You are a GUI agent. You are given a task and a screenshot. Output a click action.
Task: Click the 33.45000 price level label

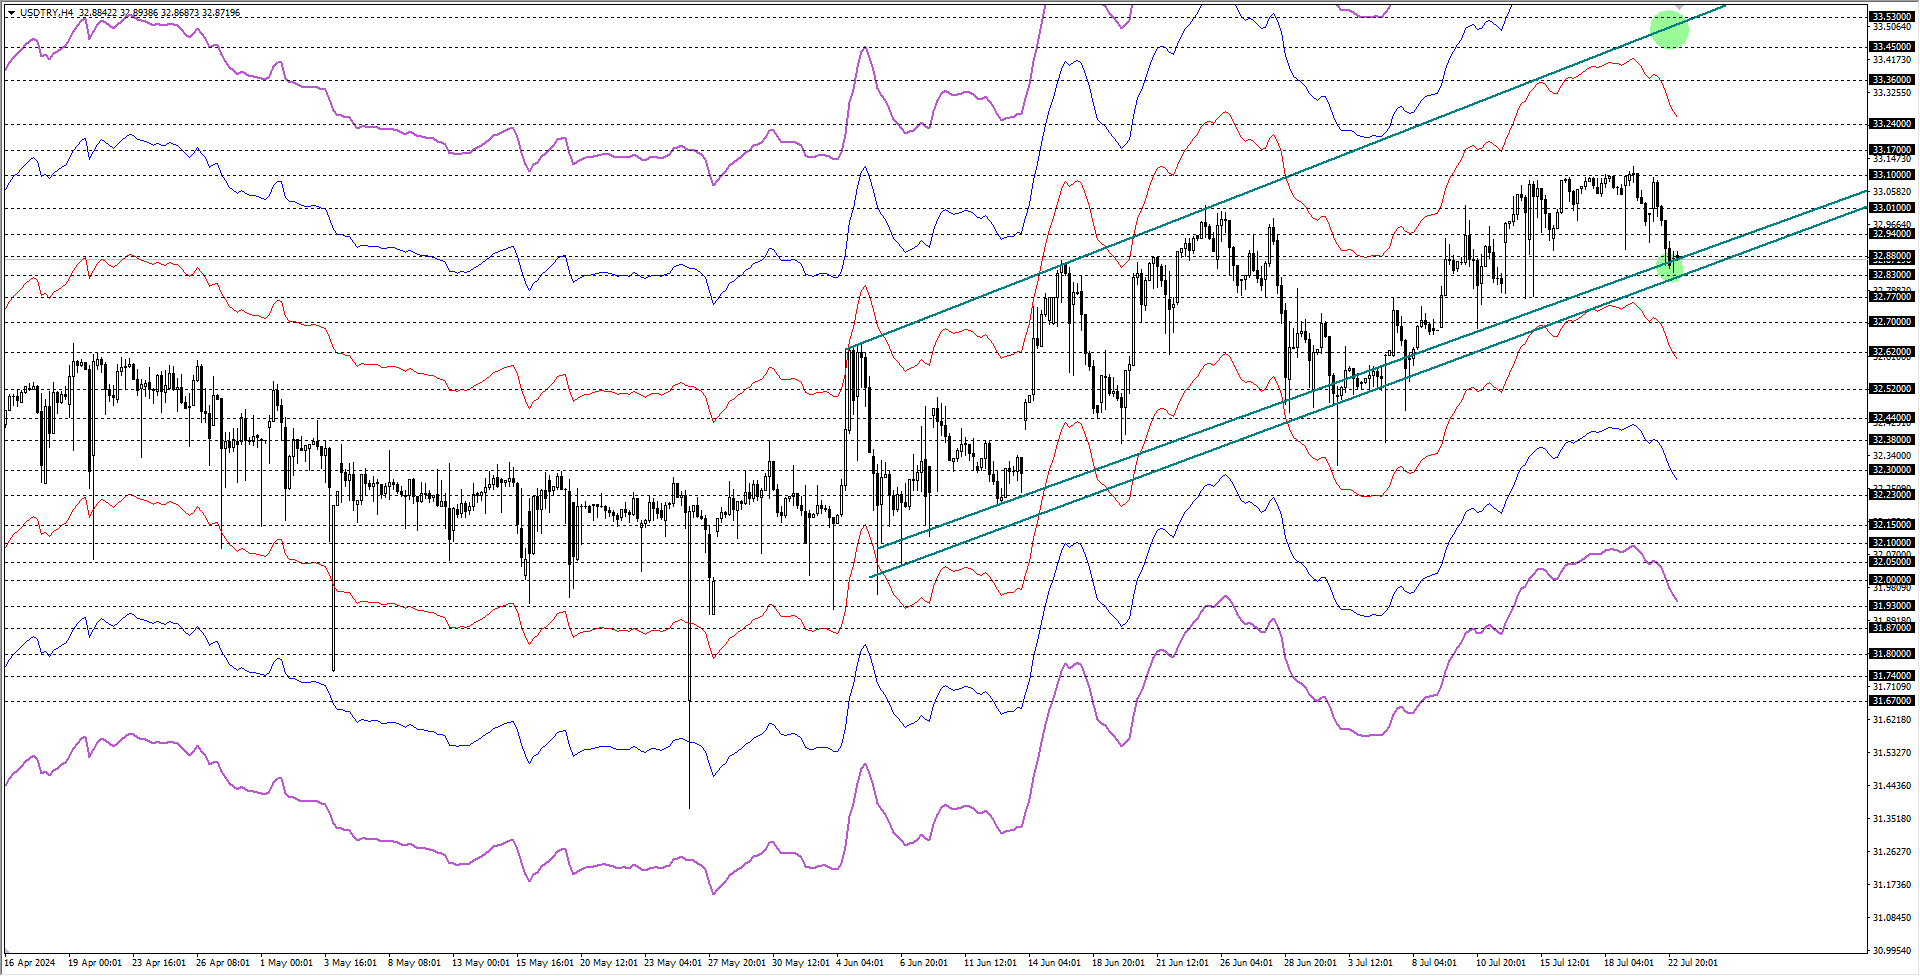tap(1891, 47)
